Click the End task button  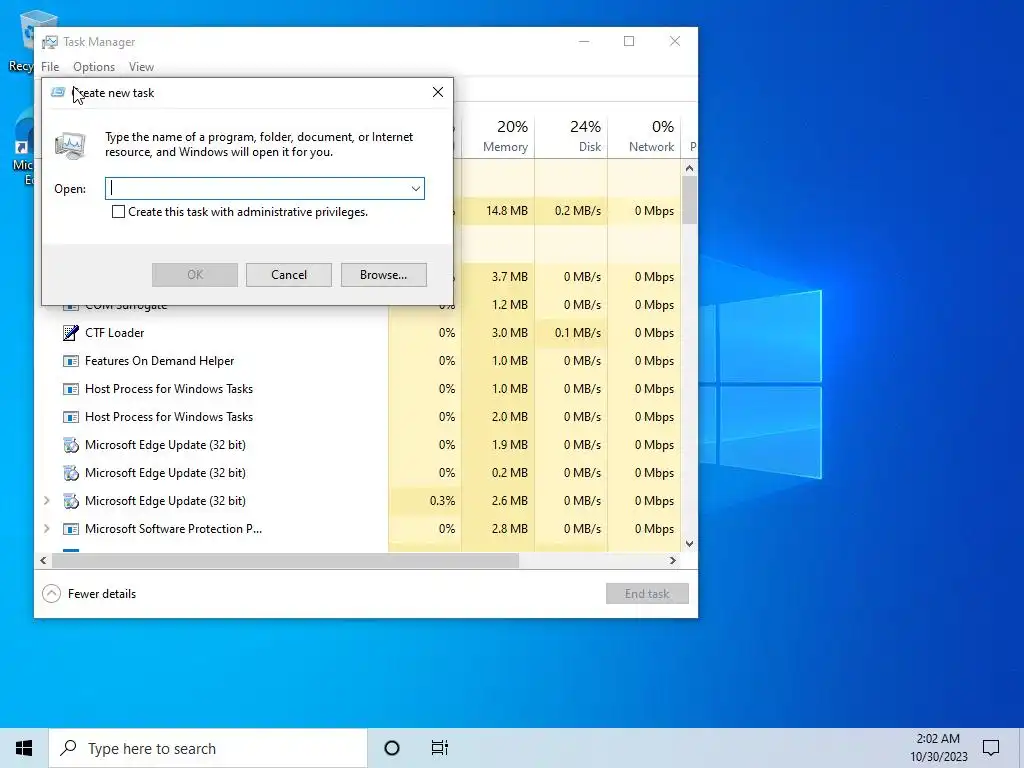647,594
